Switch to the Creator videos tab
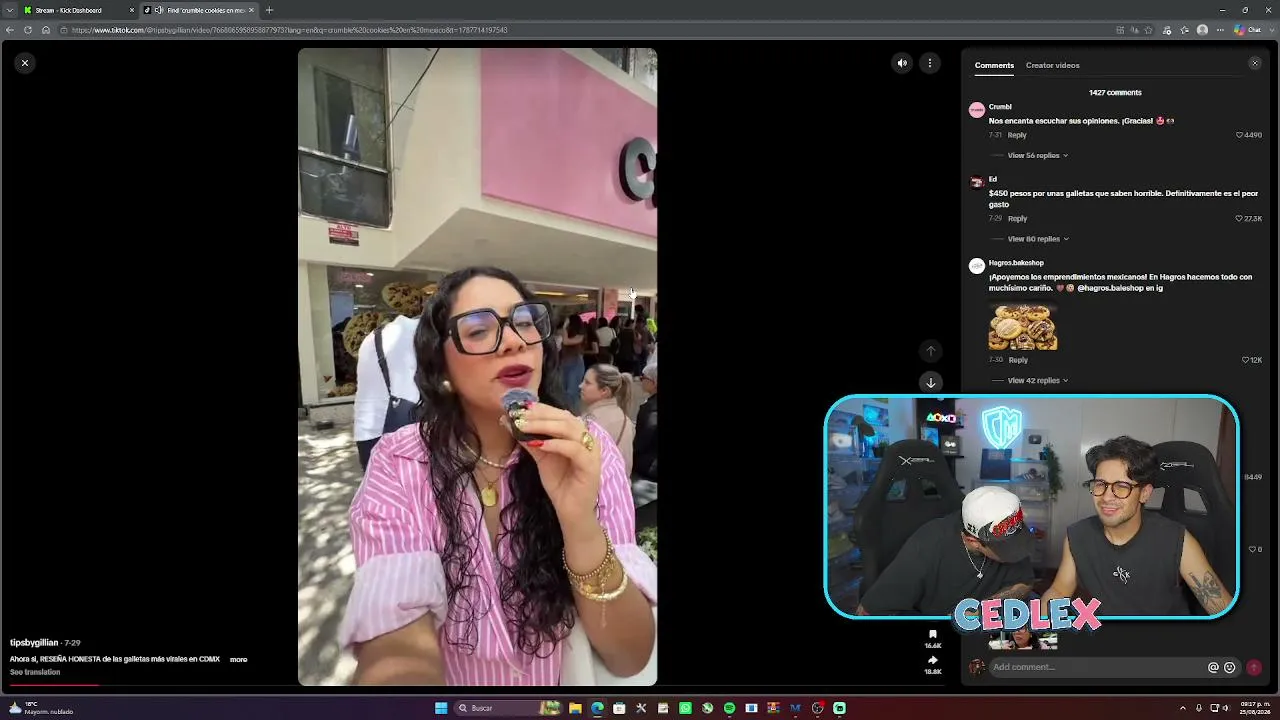The image size is (1280, 720). 1052,65
